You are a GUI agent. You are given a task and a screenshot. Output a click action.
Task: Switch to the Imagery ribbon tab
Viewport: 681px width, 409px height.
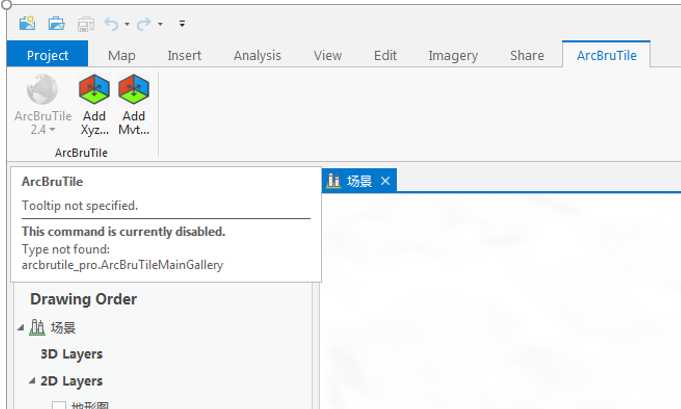pyautogui.click(x=453, y=55)
